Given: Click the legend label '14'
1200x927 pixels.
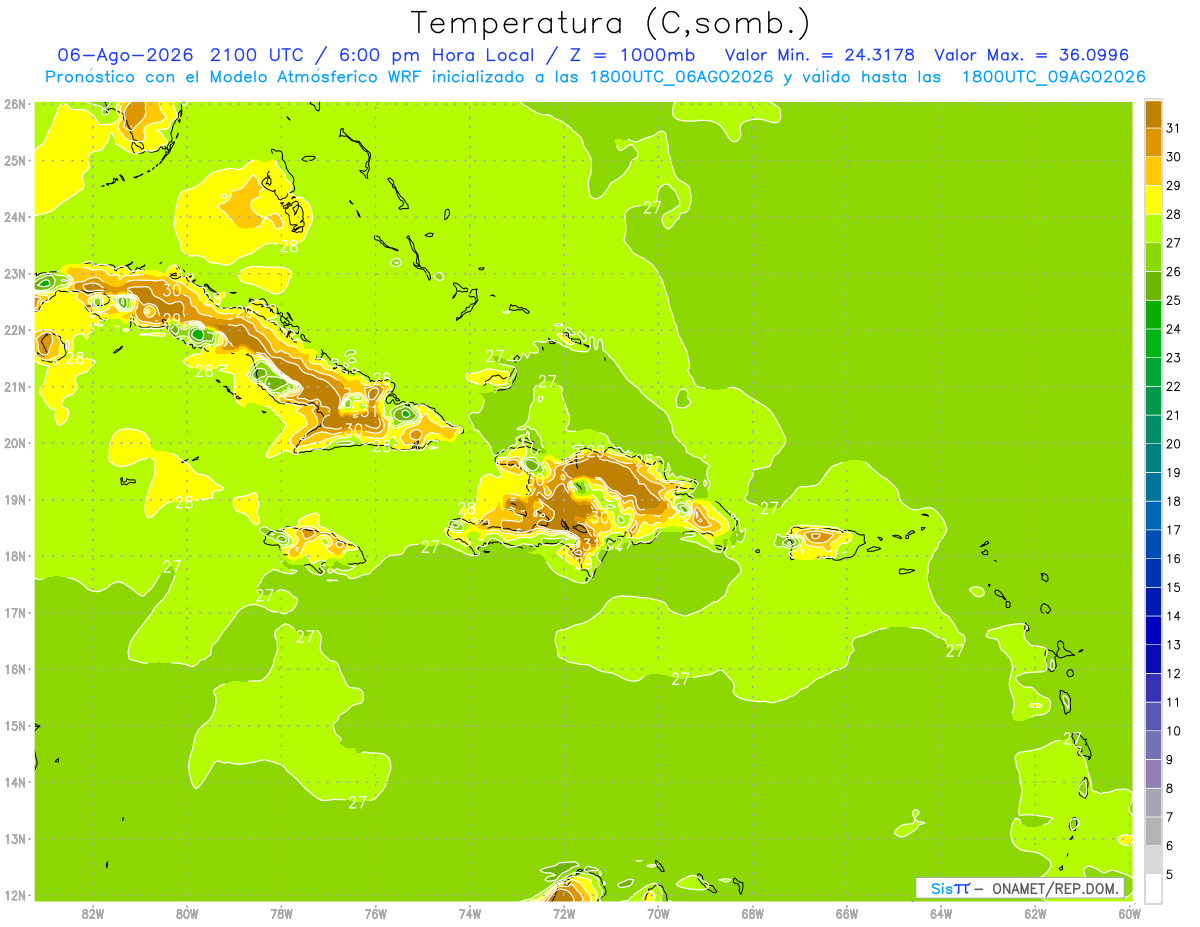Looking at the screenshot, I should click(x=1174, y=616).
